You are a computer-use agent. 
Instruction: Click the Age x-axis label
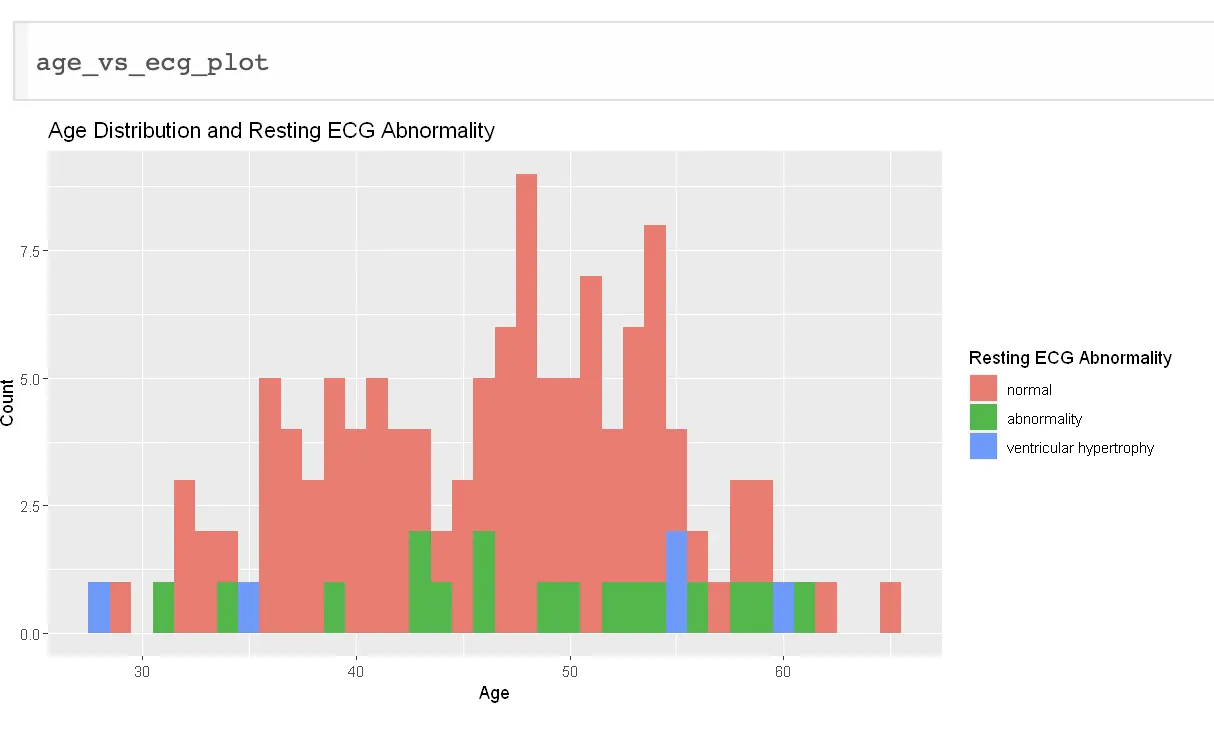pos(494,692)
